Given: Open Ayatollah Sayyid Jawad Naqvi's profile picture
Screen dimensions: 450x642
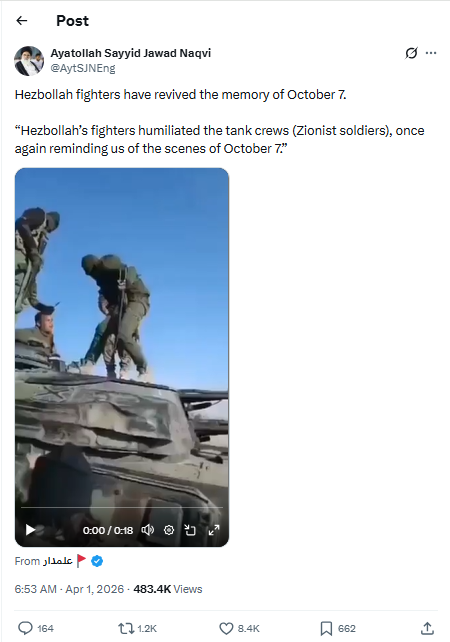Looking at the screenshot, I should 29,61.
